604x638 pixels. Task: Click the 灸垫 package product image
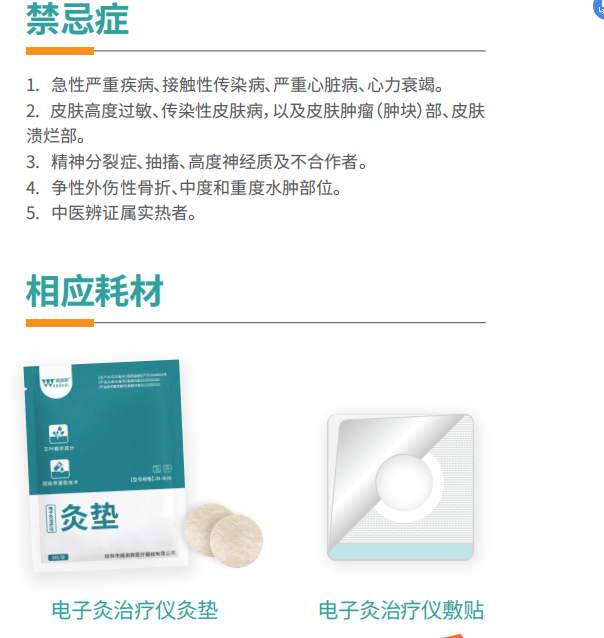(x=107, y=466)
